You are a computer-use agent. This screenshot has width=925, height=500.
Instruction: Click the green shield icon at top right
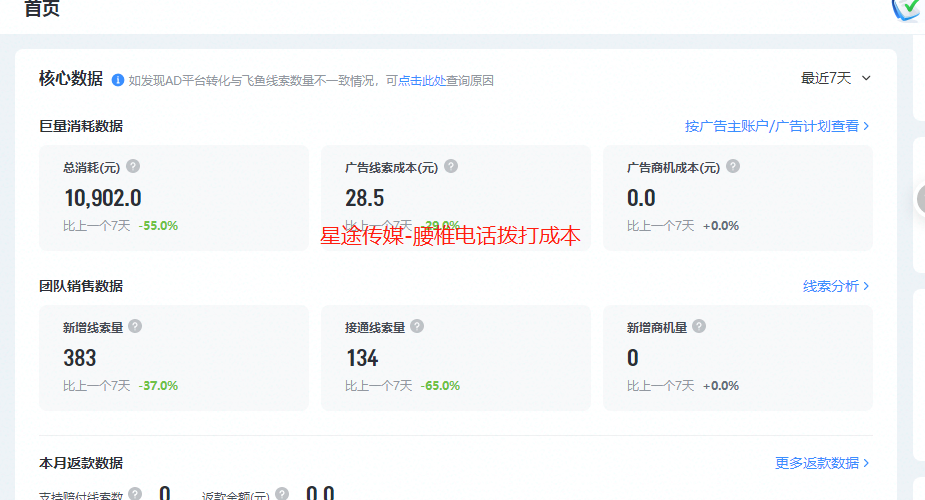(x=908, y=8)
